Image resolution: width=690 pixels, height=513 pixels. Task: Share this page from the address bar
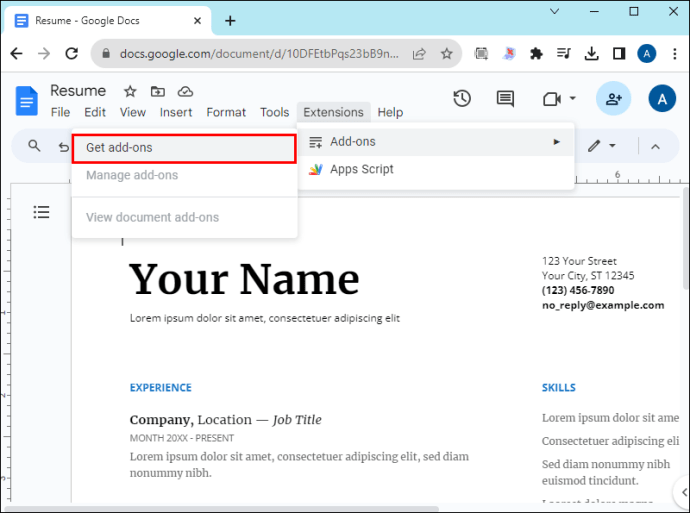(419, 54)
